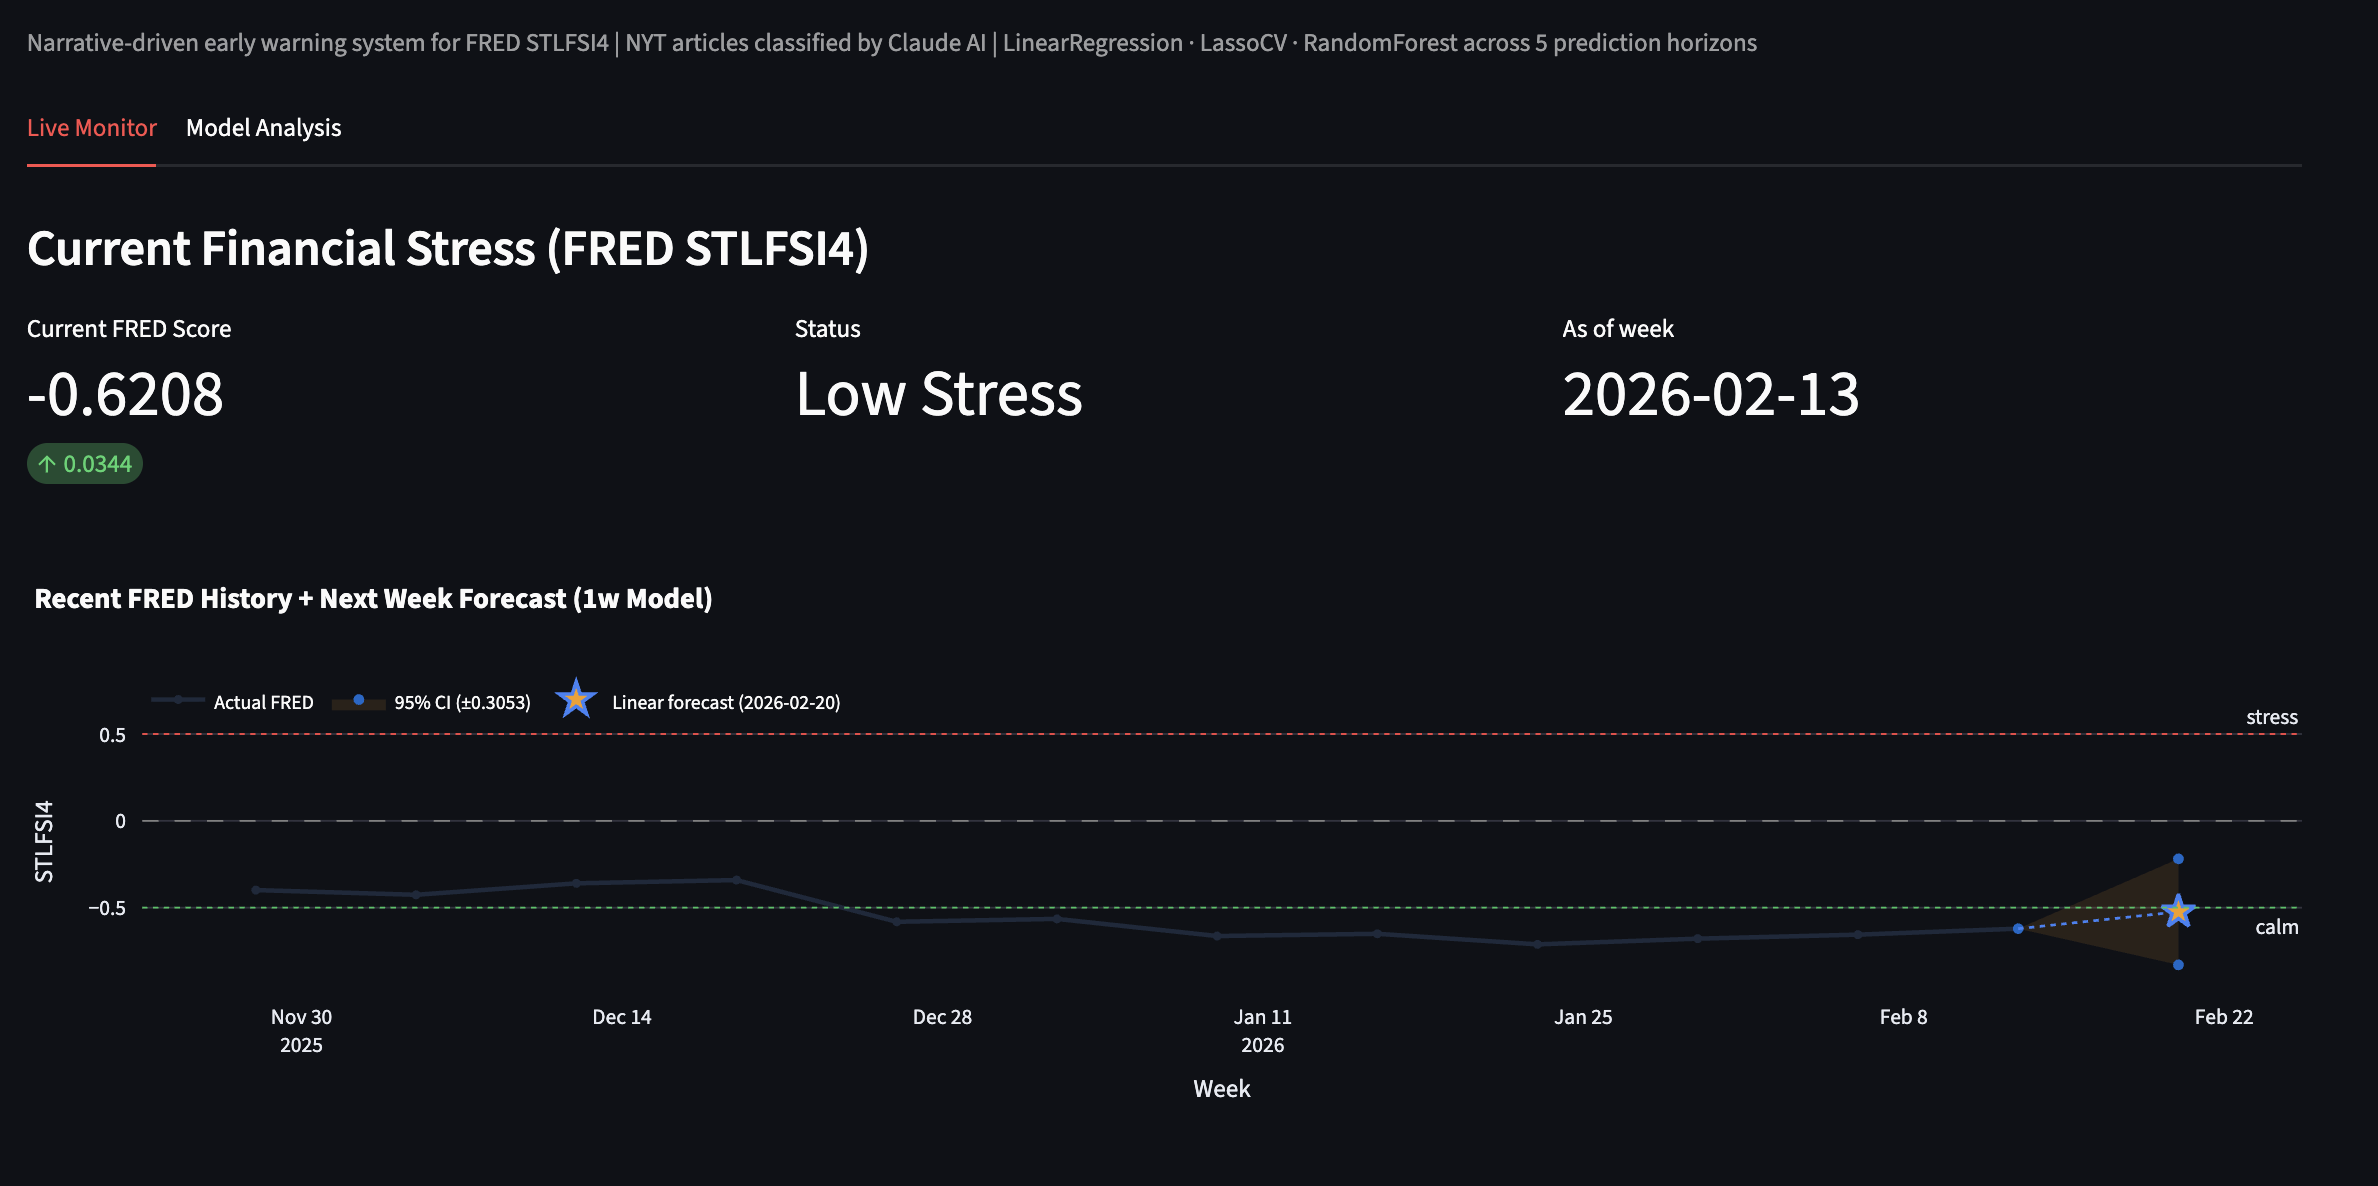Switch to the Model Analysis tab
This screenshot has width=2378, height=1186.
point(263,128)
